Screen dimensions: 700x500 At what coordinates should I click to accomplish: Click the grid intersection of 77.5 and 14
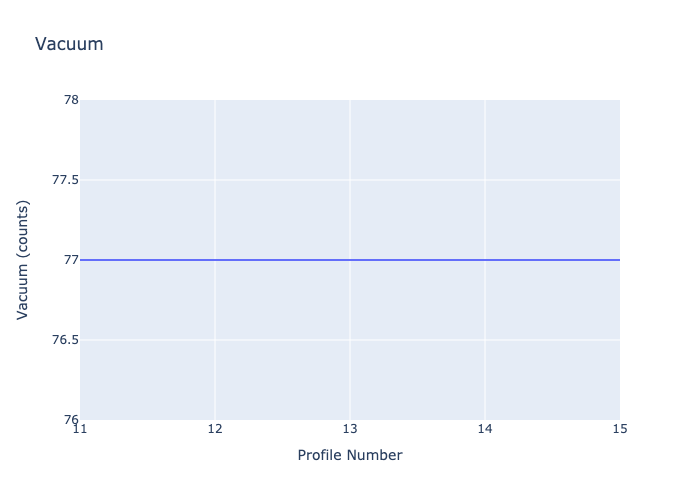coord(485,180)
